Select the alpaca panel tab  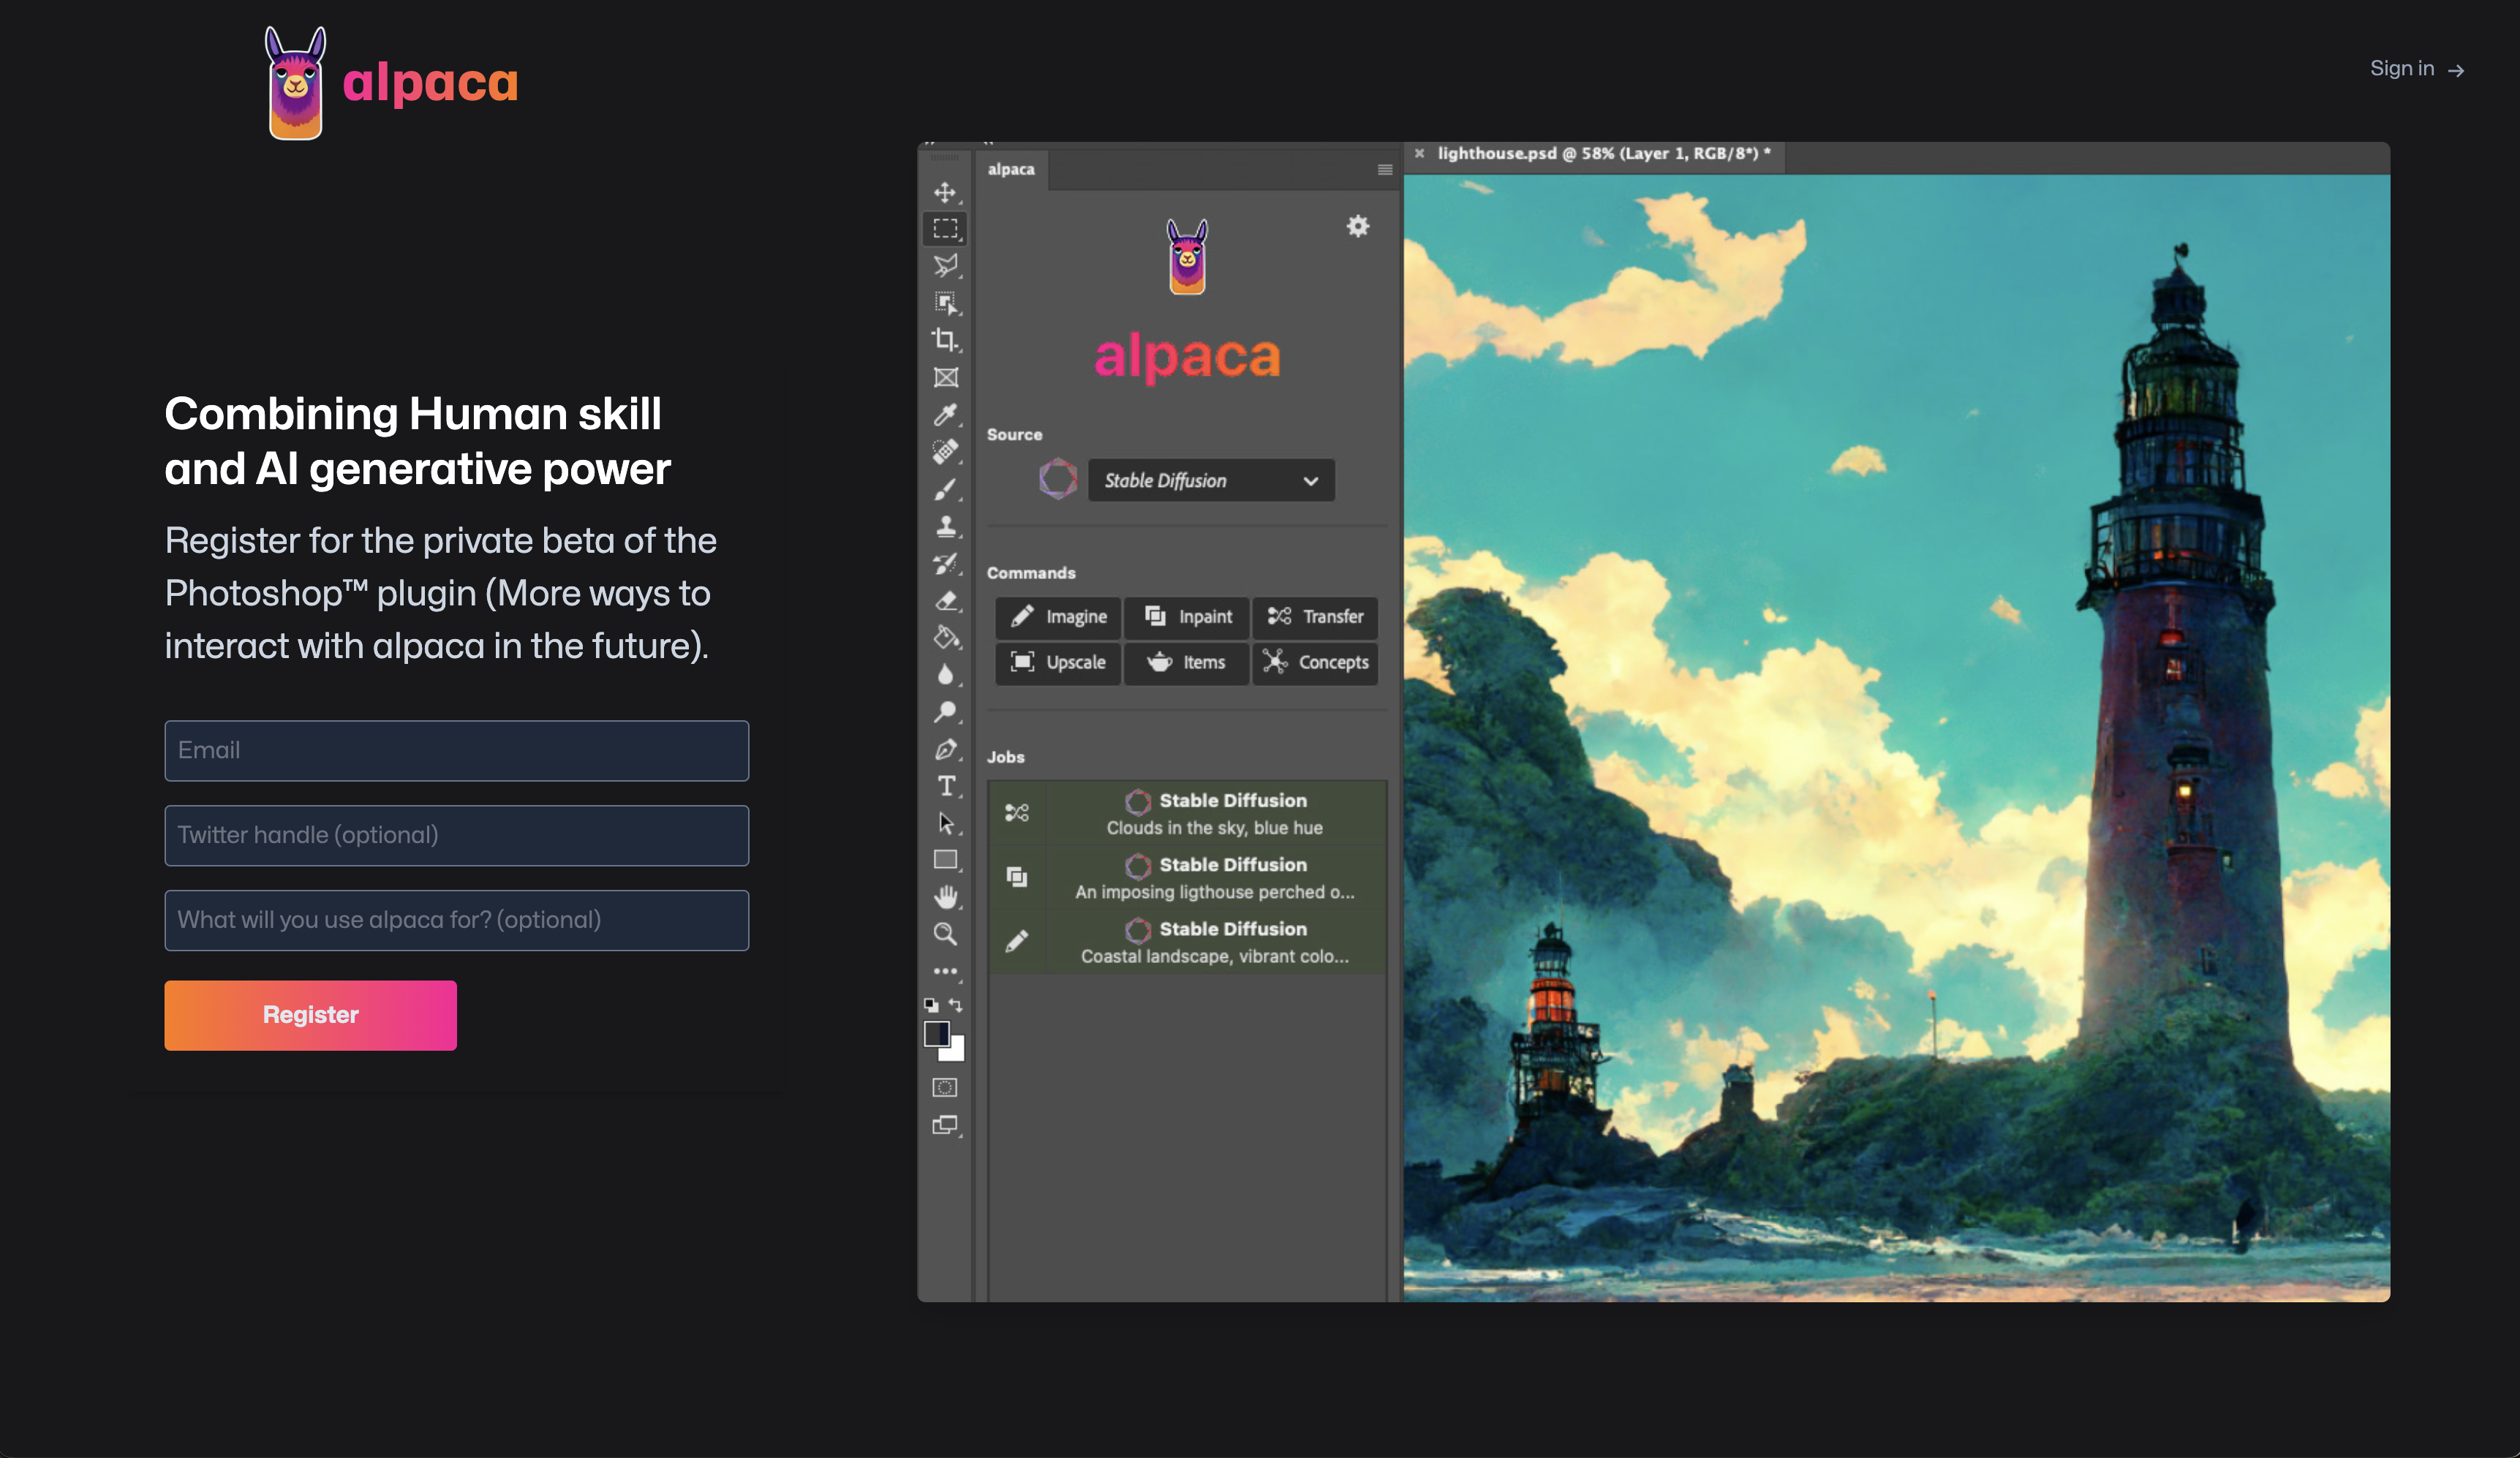click(1011, 169)
